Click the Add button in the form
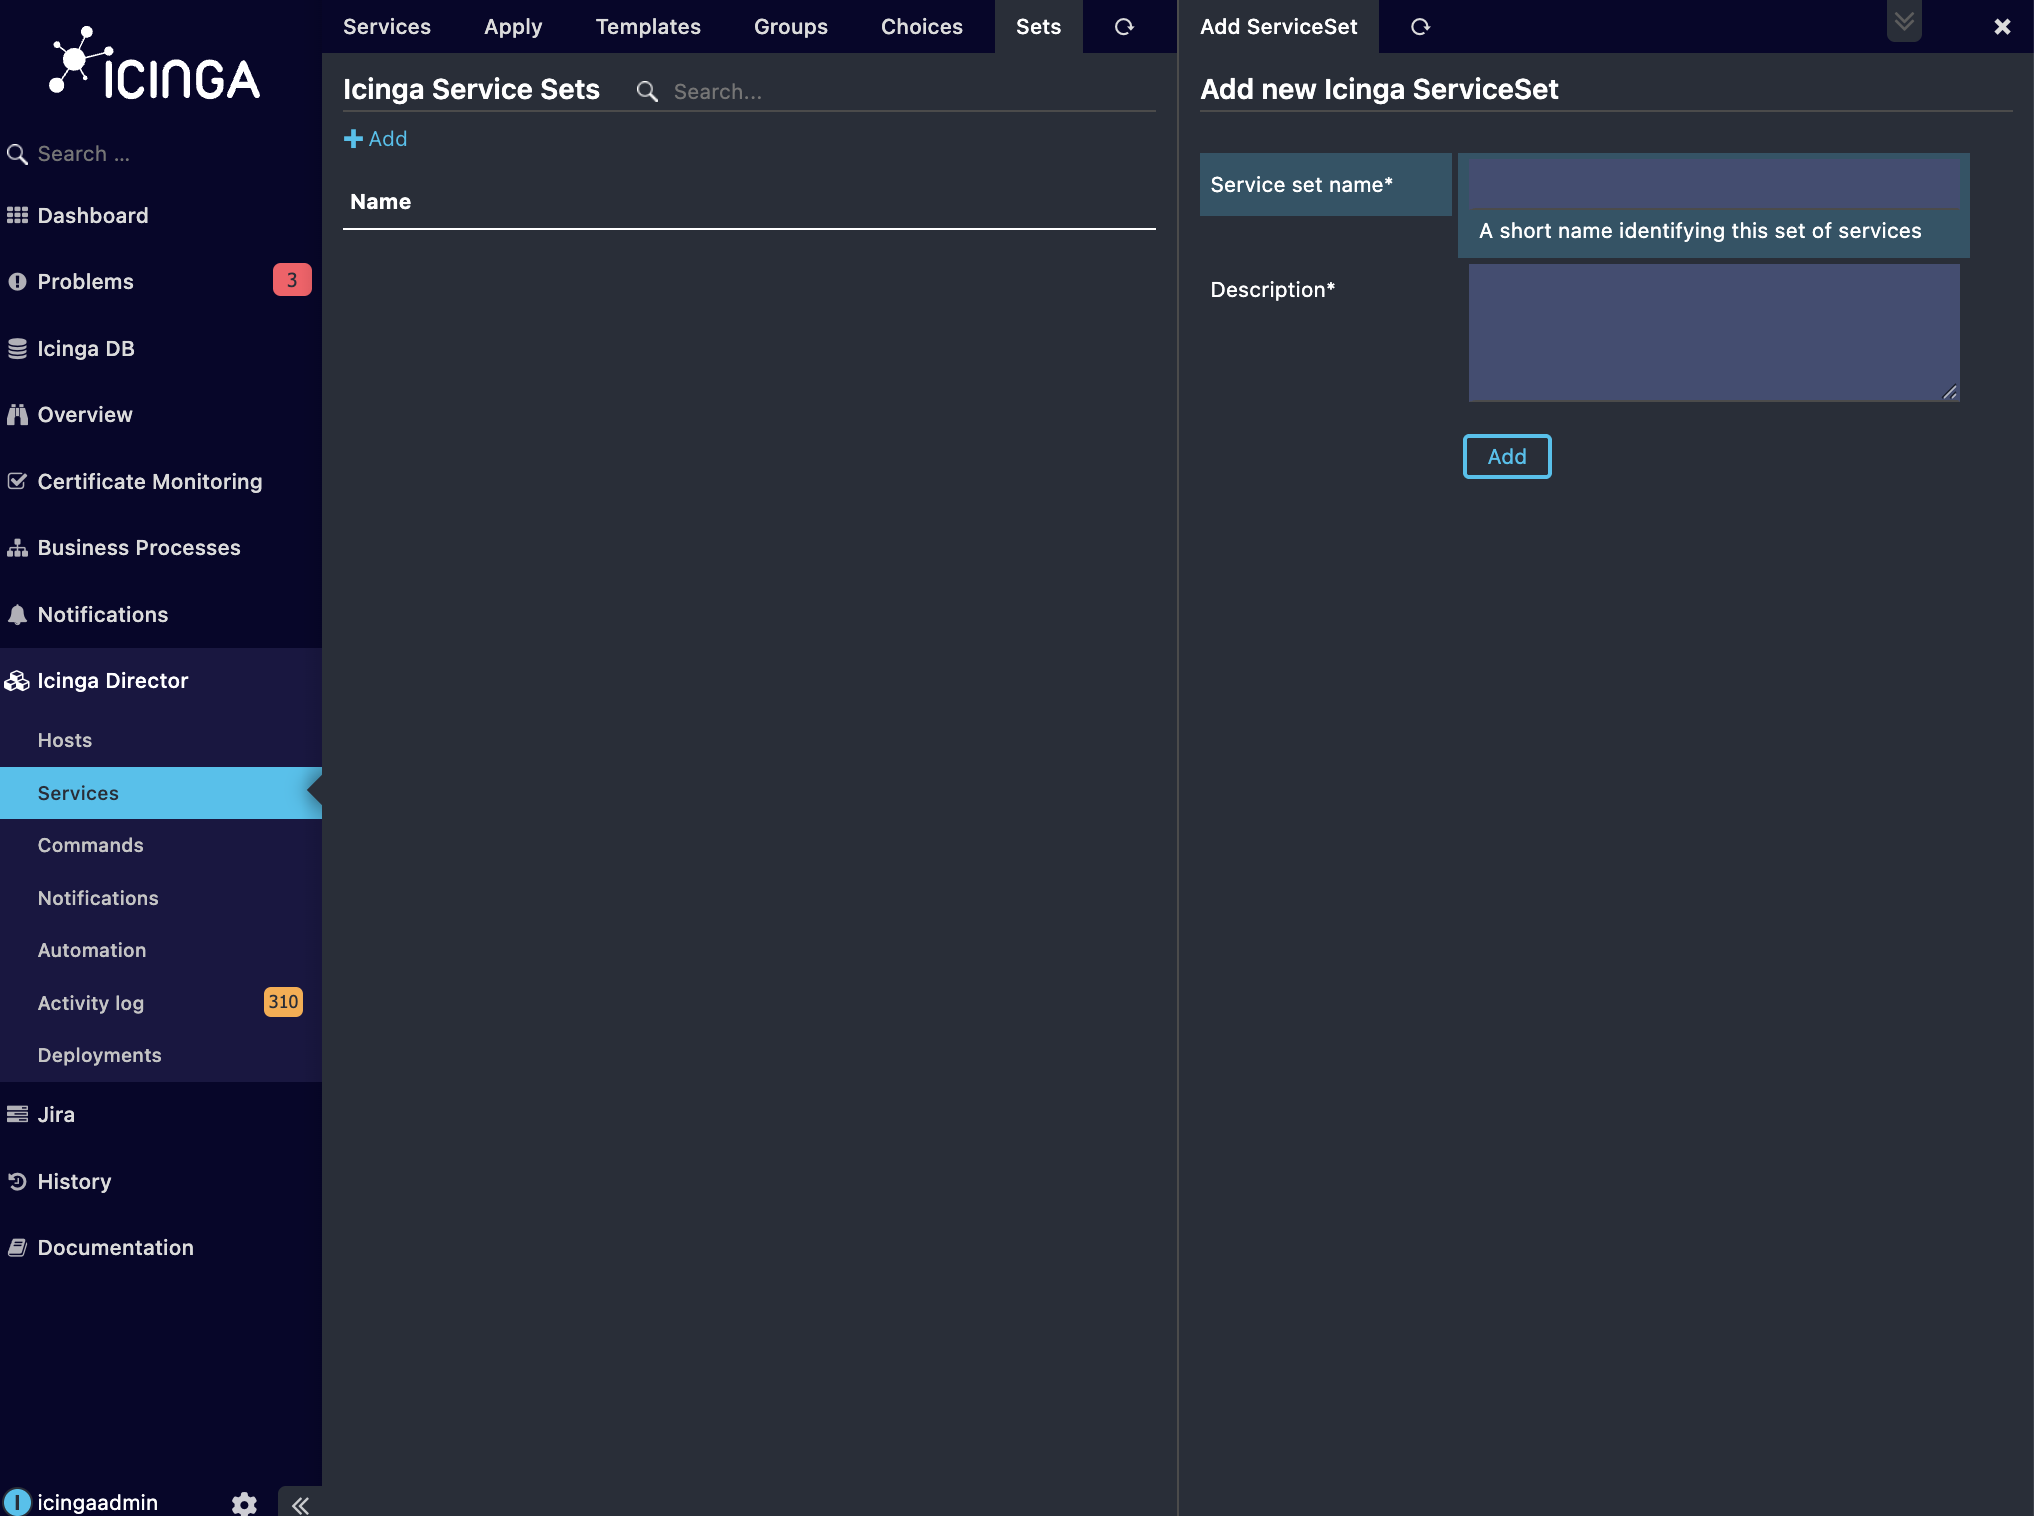Image resolution: width=2034 pixels, height=1516 pixels. point(1507,457)
